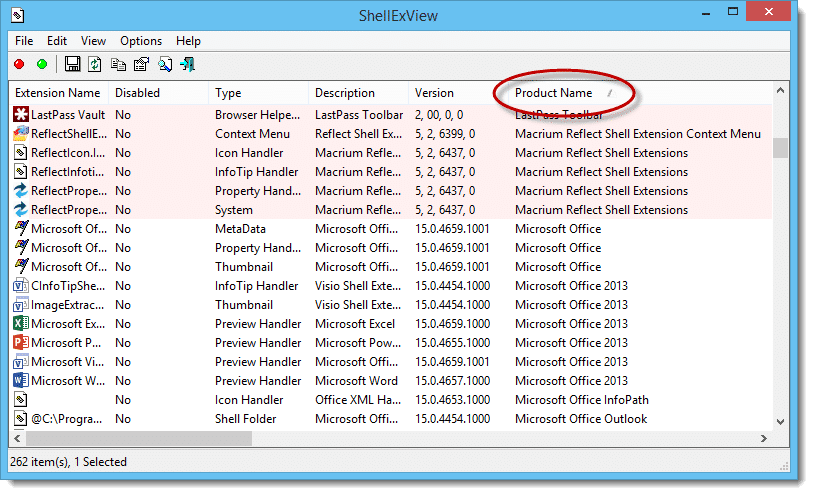This screenshot has height=495, width=813.
Task: Click the Visio icon of CInfoTipShe... row
Action: 20,286
